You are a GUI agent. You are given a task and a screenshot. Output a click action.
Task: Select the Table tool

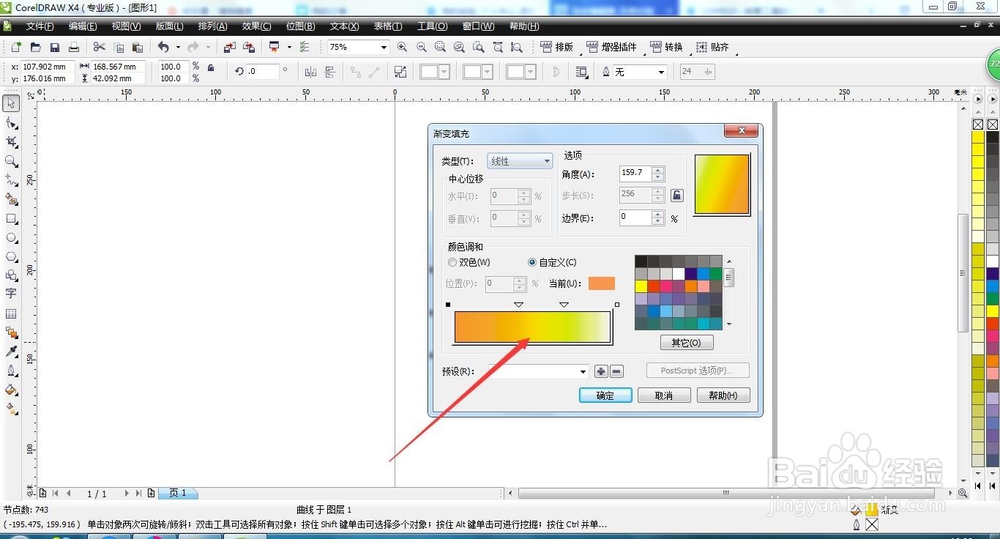pyautogui.click(x=11, y=313)
